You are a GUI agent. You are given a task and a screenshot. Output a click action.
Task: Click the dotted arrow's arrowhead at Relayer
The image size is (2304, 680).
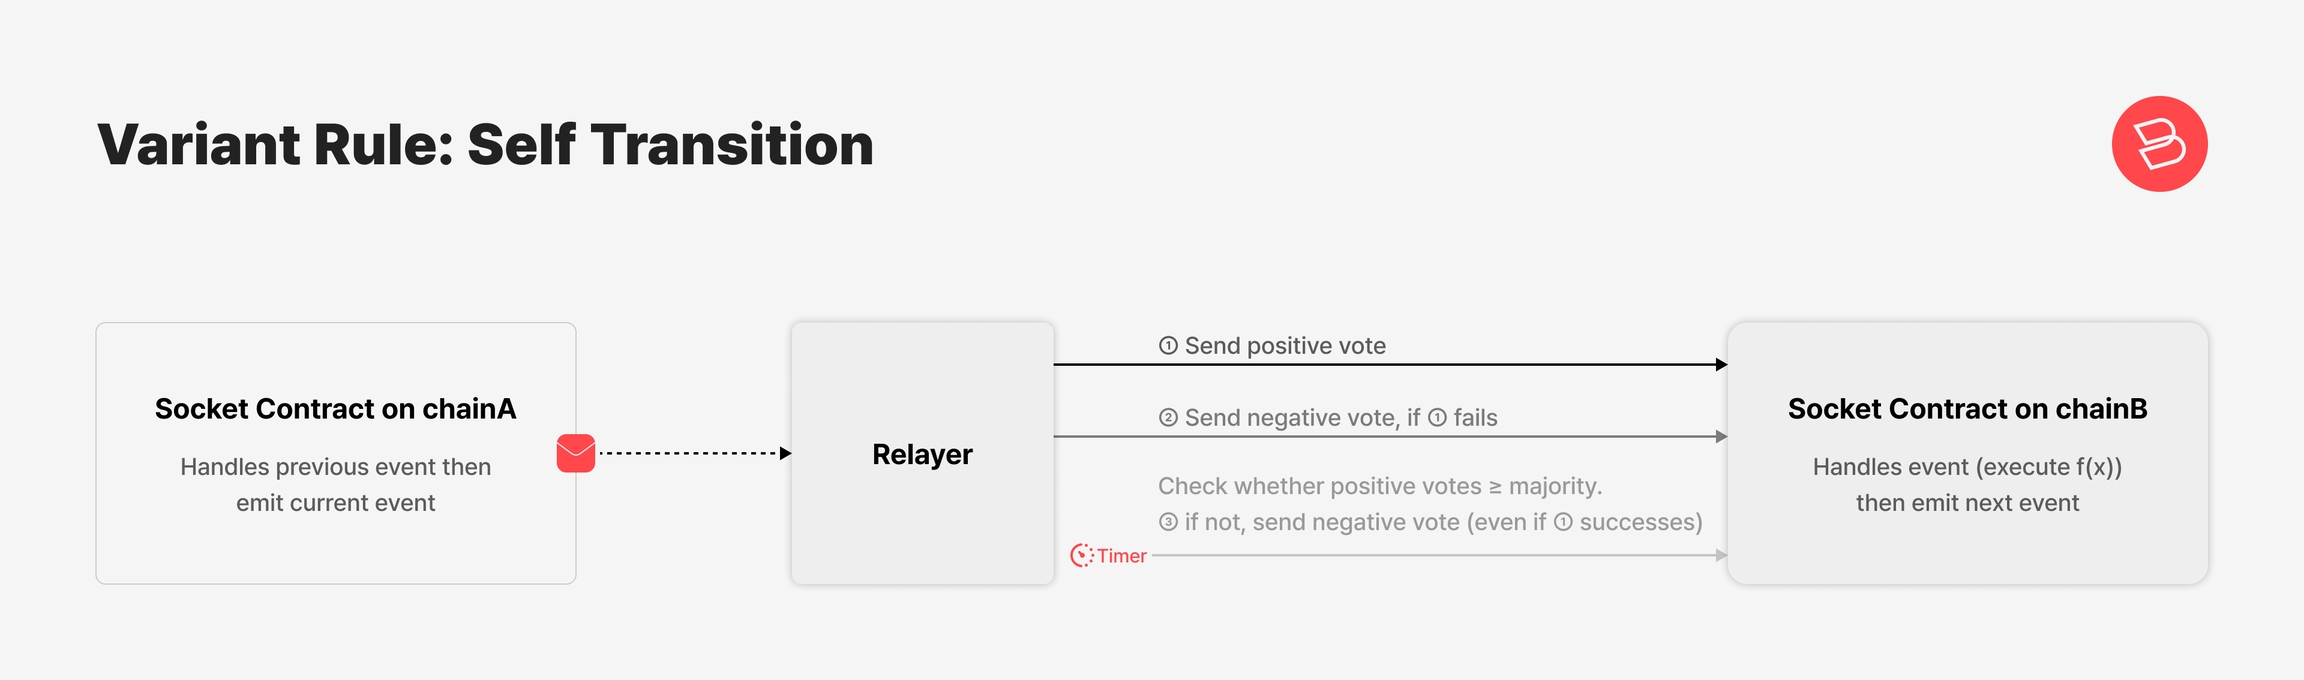click(x=786, y=453)
